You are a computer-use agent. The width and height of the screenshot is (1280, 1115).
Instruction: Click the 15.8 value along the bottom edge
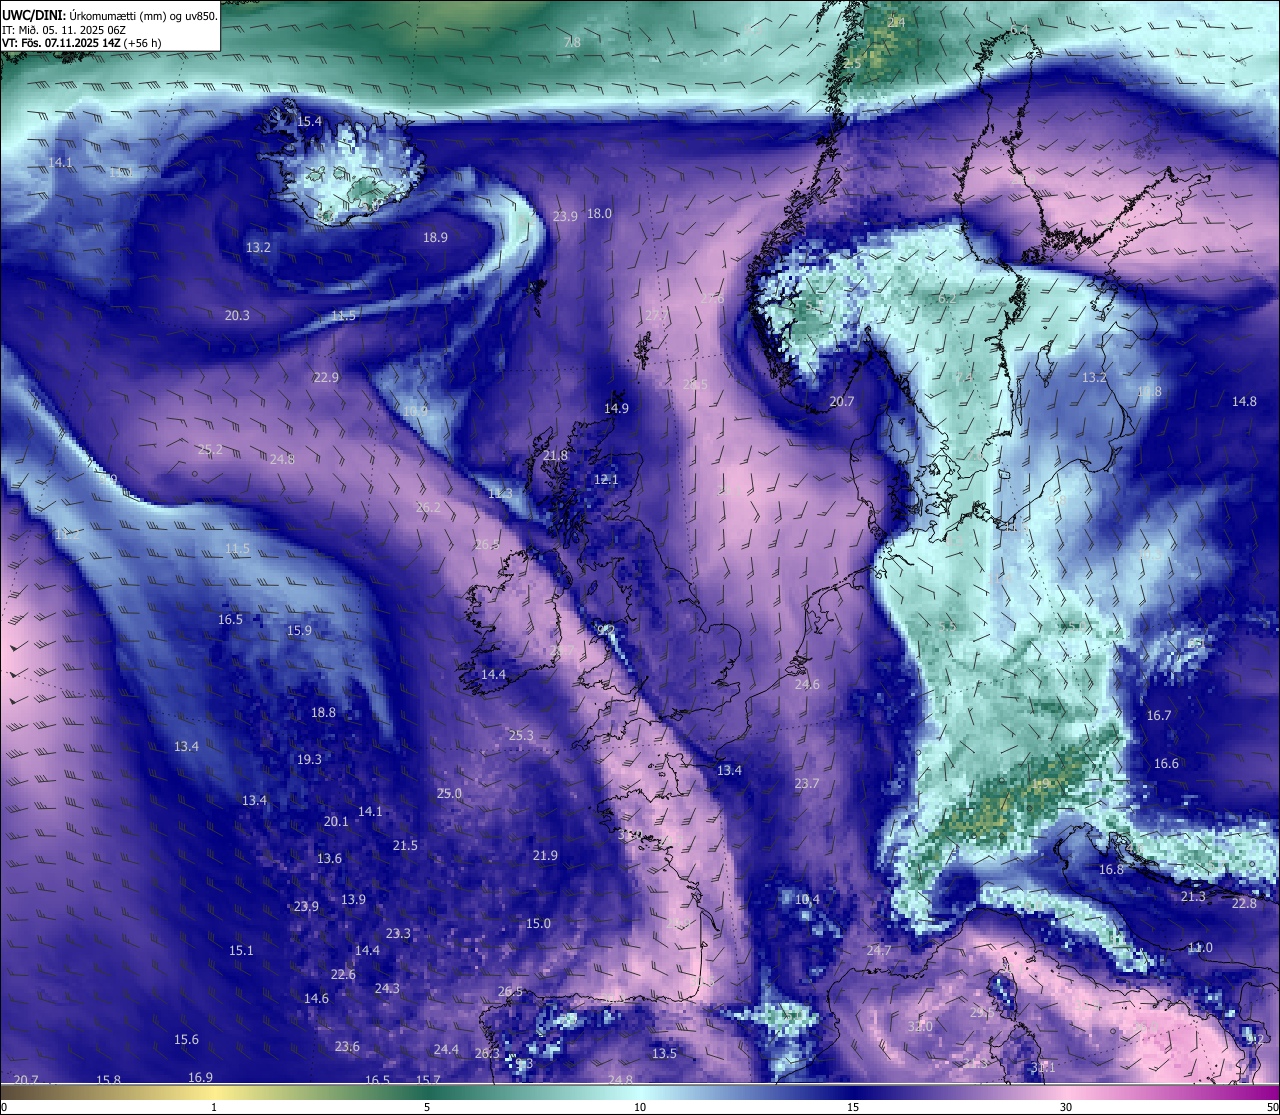(108, 1080)
